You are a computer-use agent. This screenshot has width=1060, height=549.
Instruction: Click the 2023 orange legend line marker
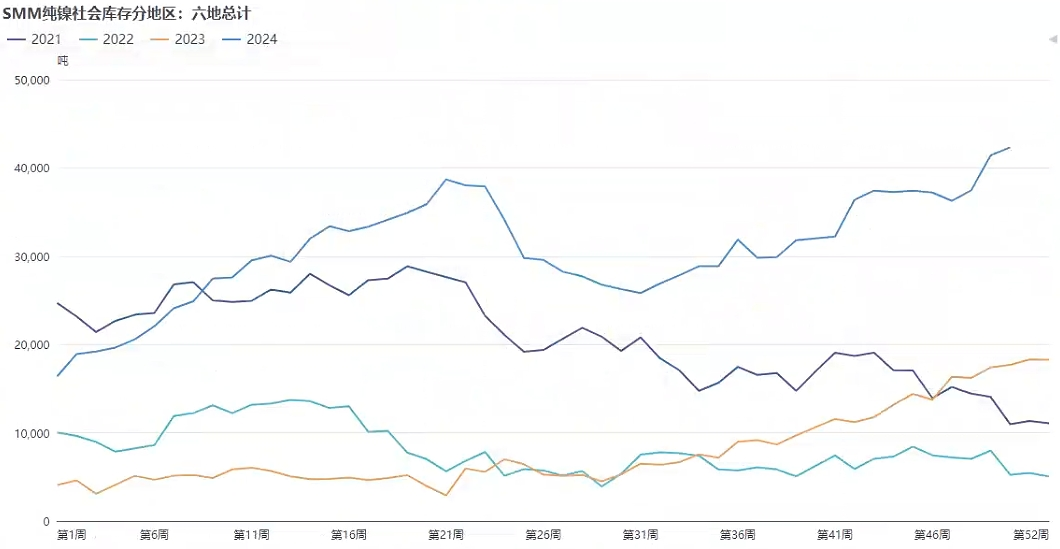162,39
